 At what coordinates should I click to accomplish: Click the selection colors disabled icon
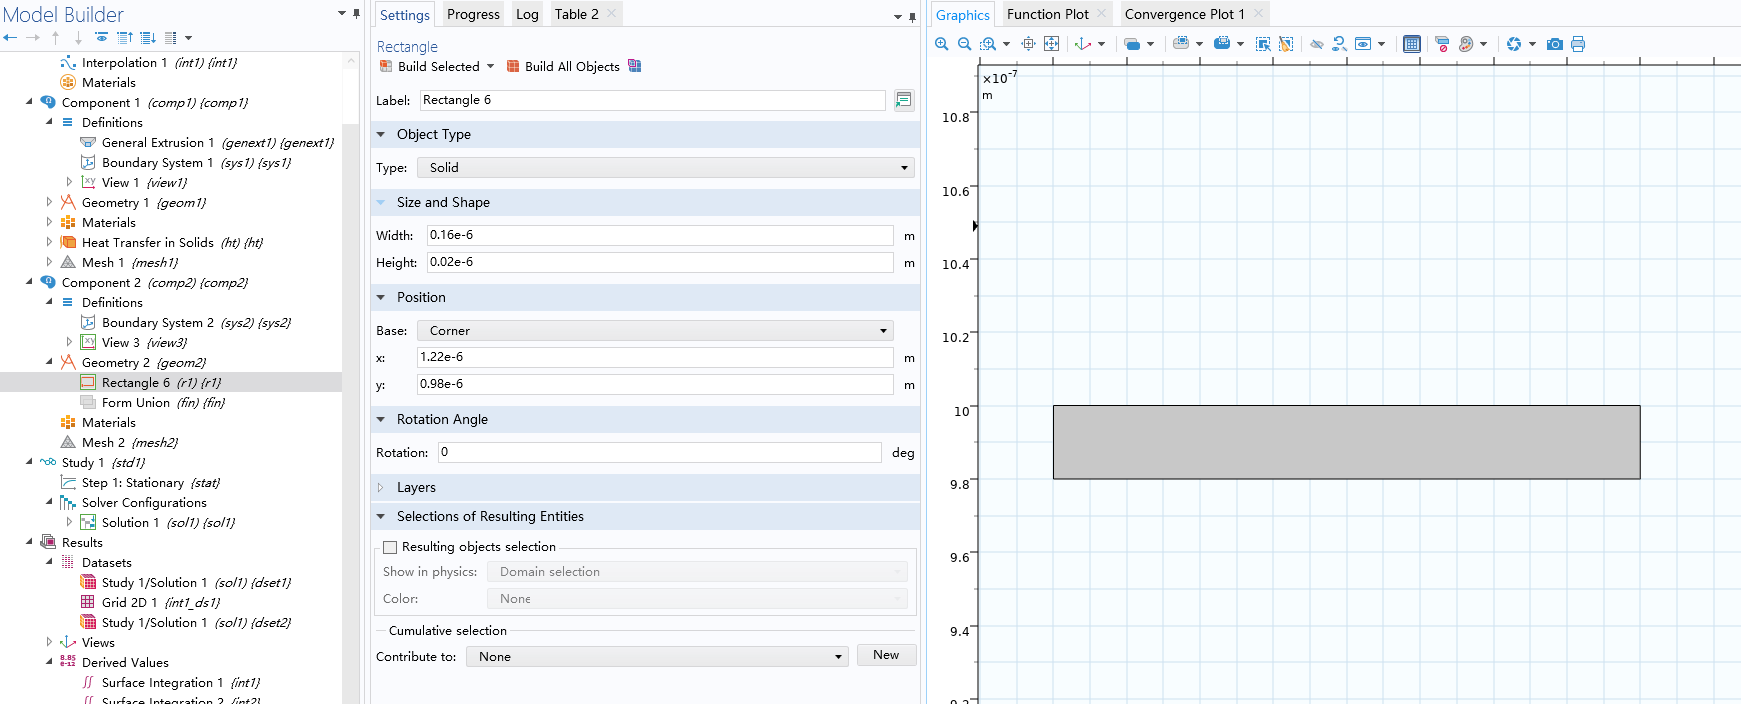tap(1442, 44)
